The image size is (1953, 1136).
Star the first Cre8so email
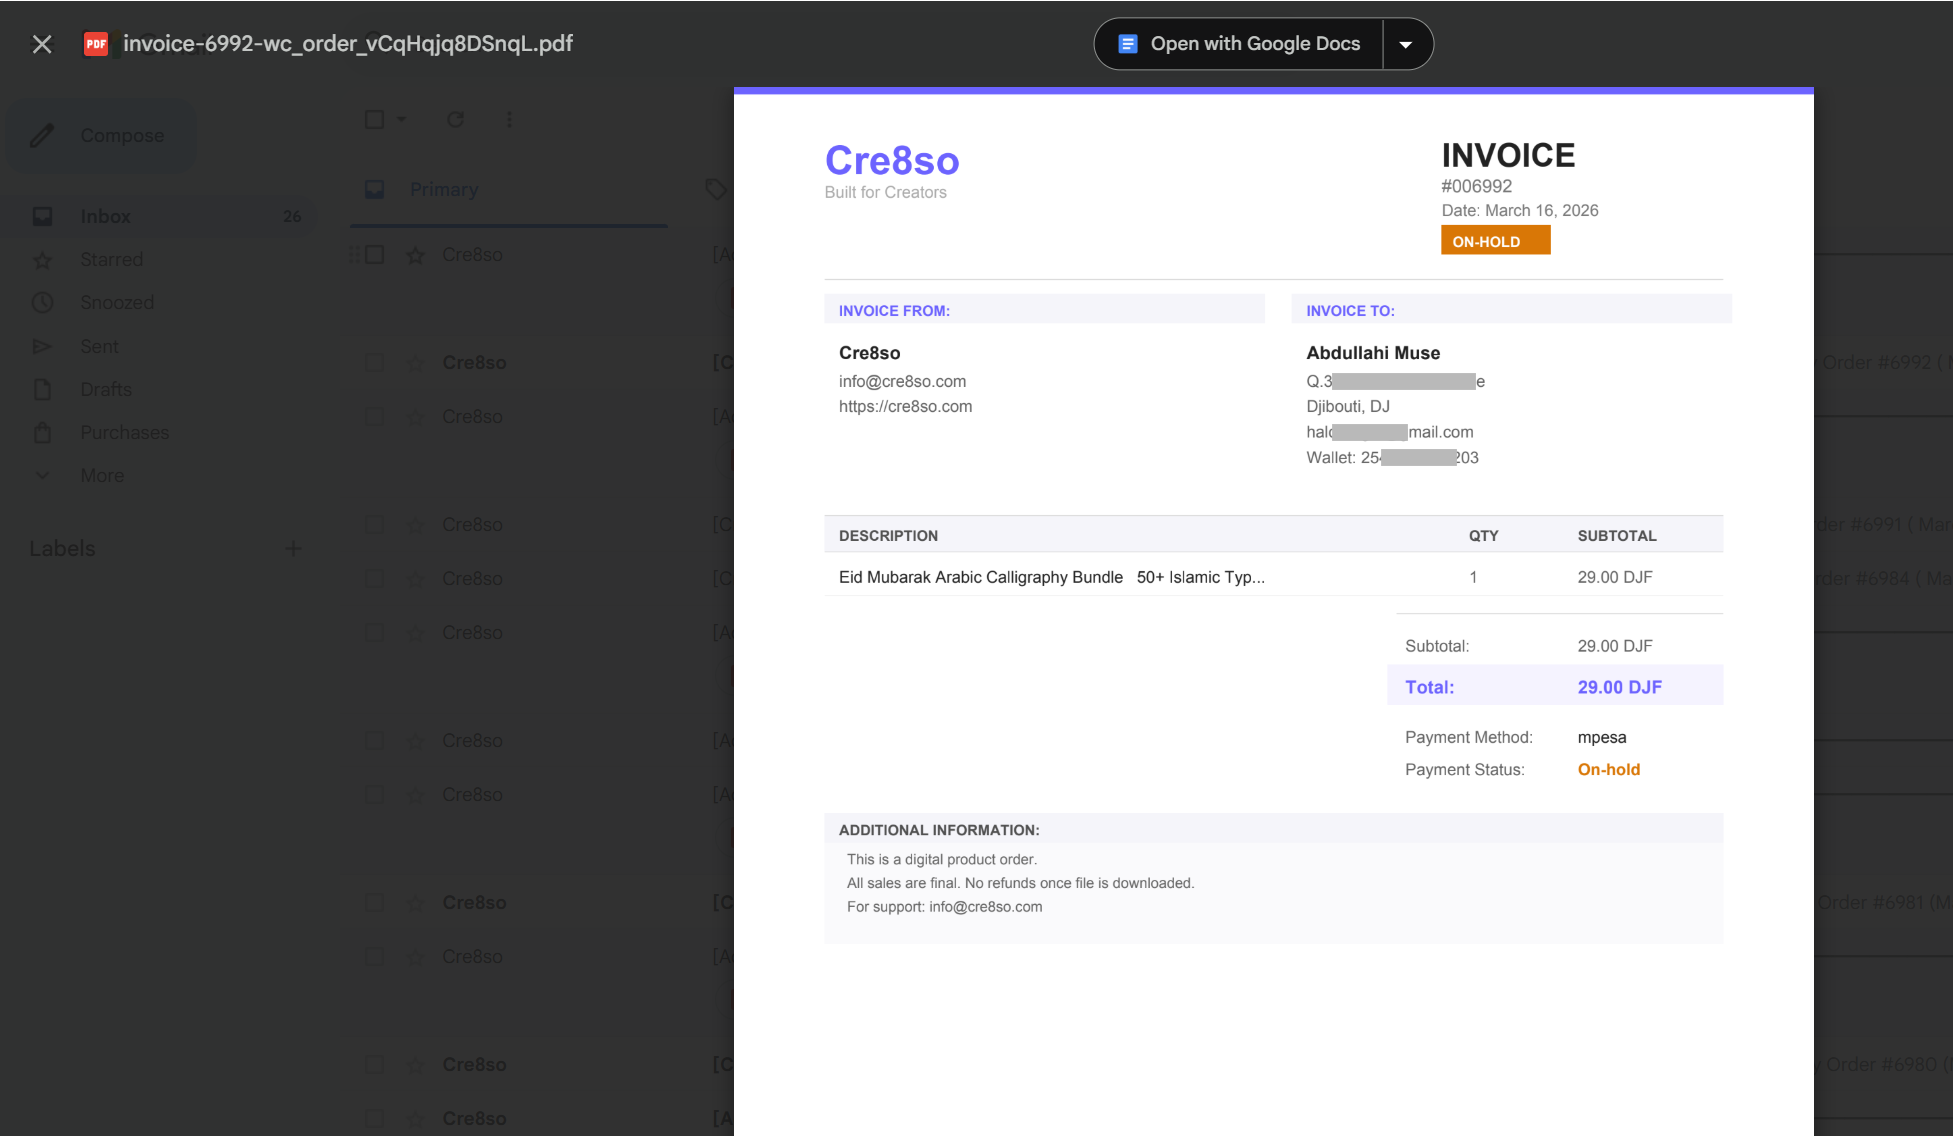[415, 254]
